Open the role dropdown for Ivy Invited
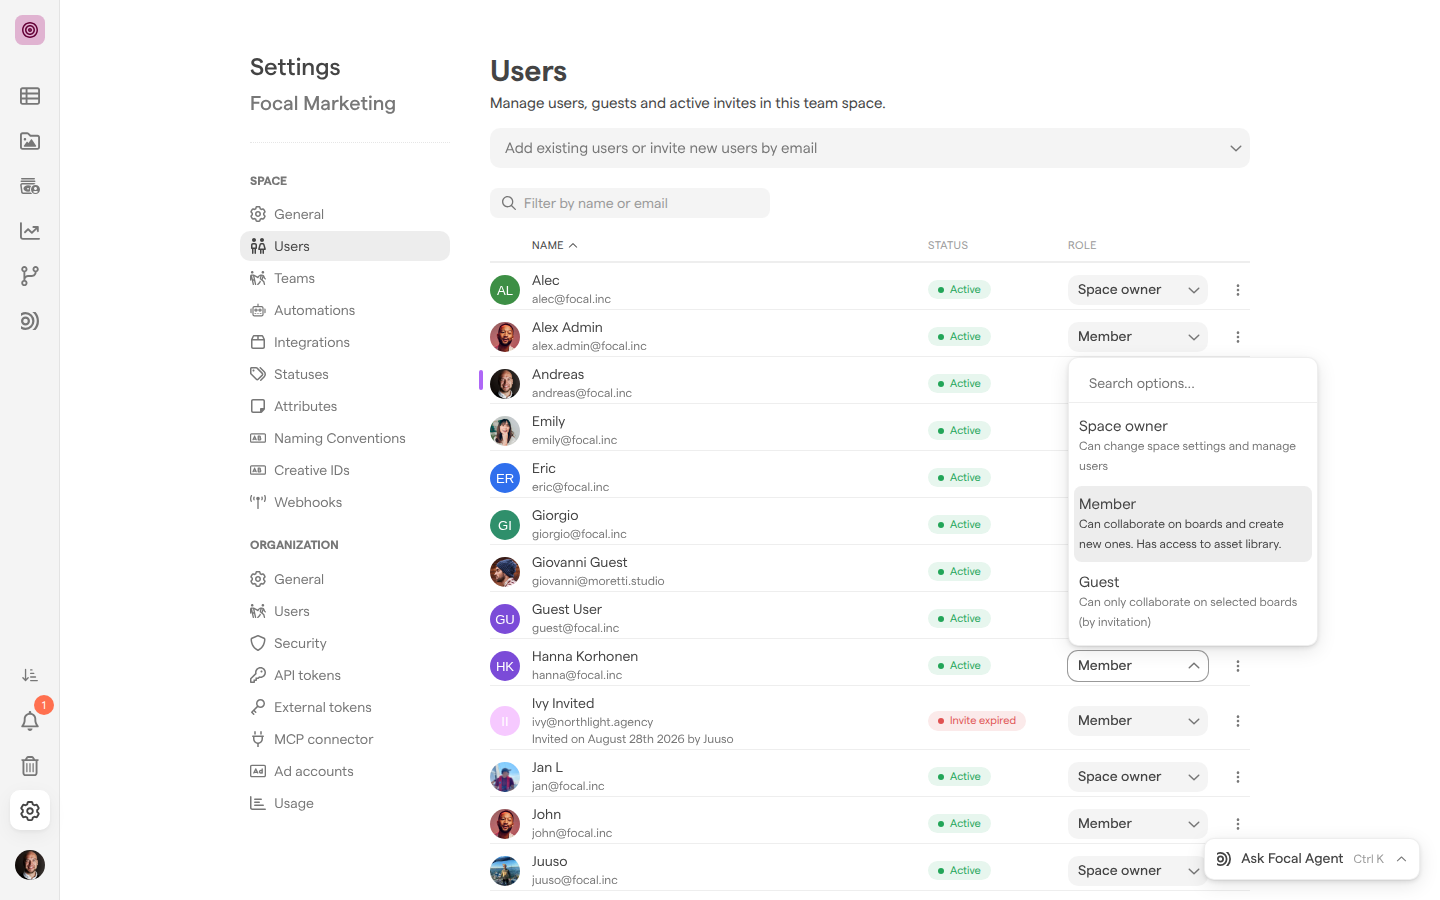Viewport: 1440px width, 900px height. 1138,721
